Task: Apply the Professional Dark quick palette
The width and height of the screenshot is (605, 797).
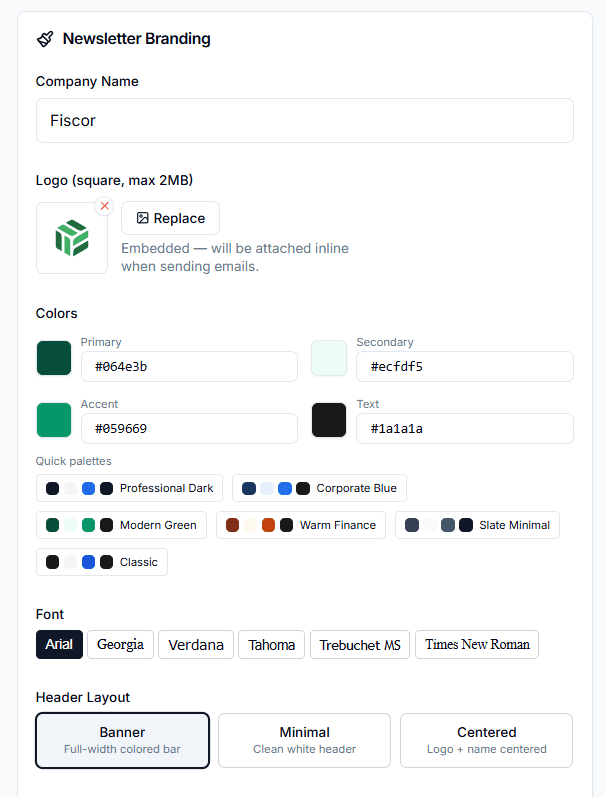Action: pos(129,488)
